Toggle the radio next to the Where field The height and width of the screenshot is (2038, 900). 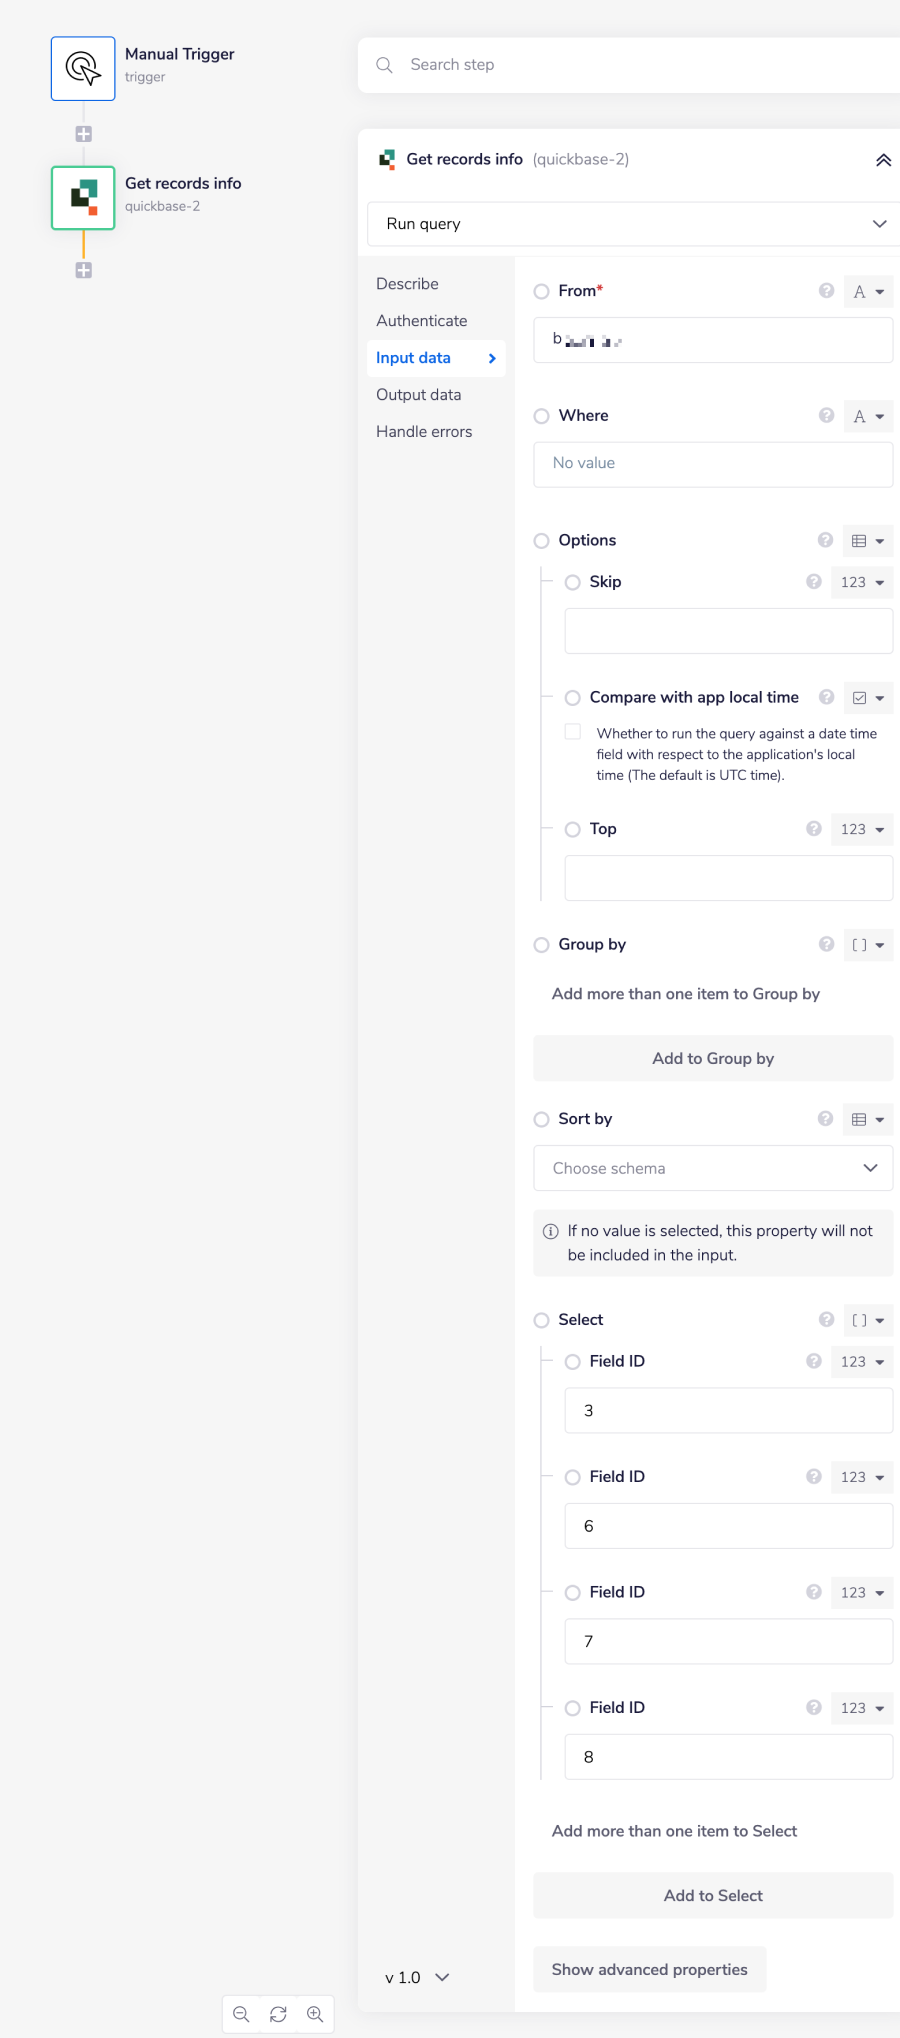tap(541, 416)
